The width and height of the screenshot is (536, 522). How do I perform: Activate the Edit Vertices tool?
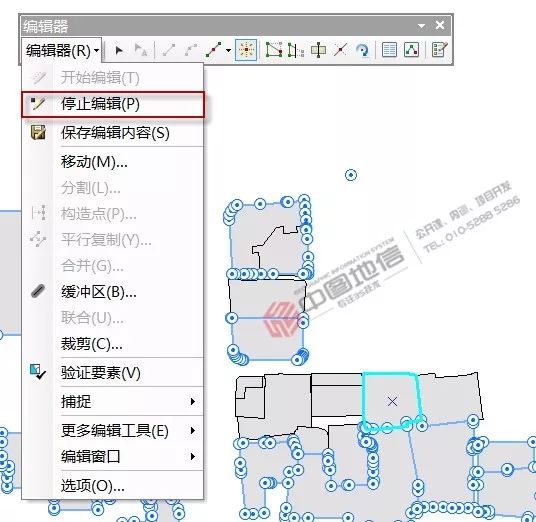click(x=273, y=50)
